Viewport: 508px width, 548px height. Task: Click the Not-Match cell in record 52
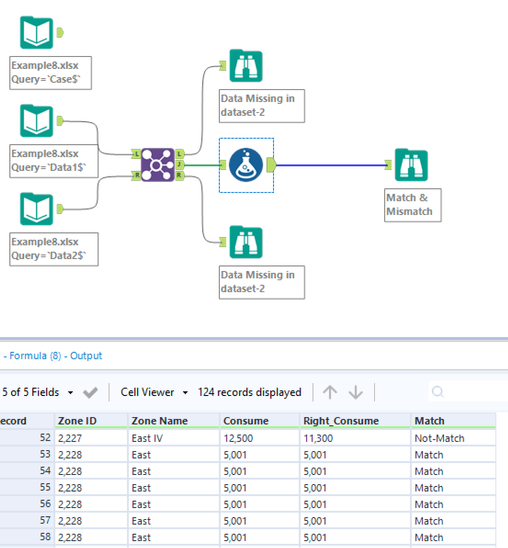(x=453, y=438)
